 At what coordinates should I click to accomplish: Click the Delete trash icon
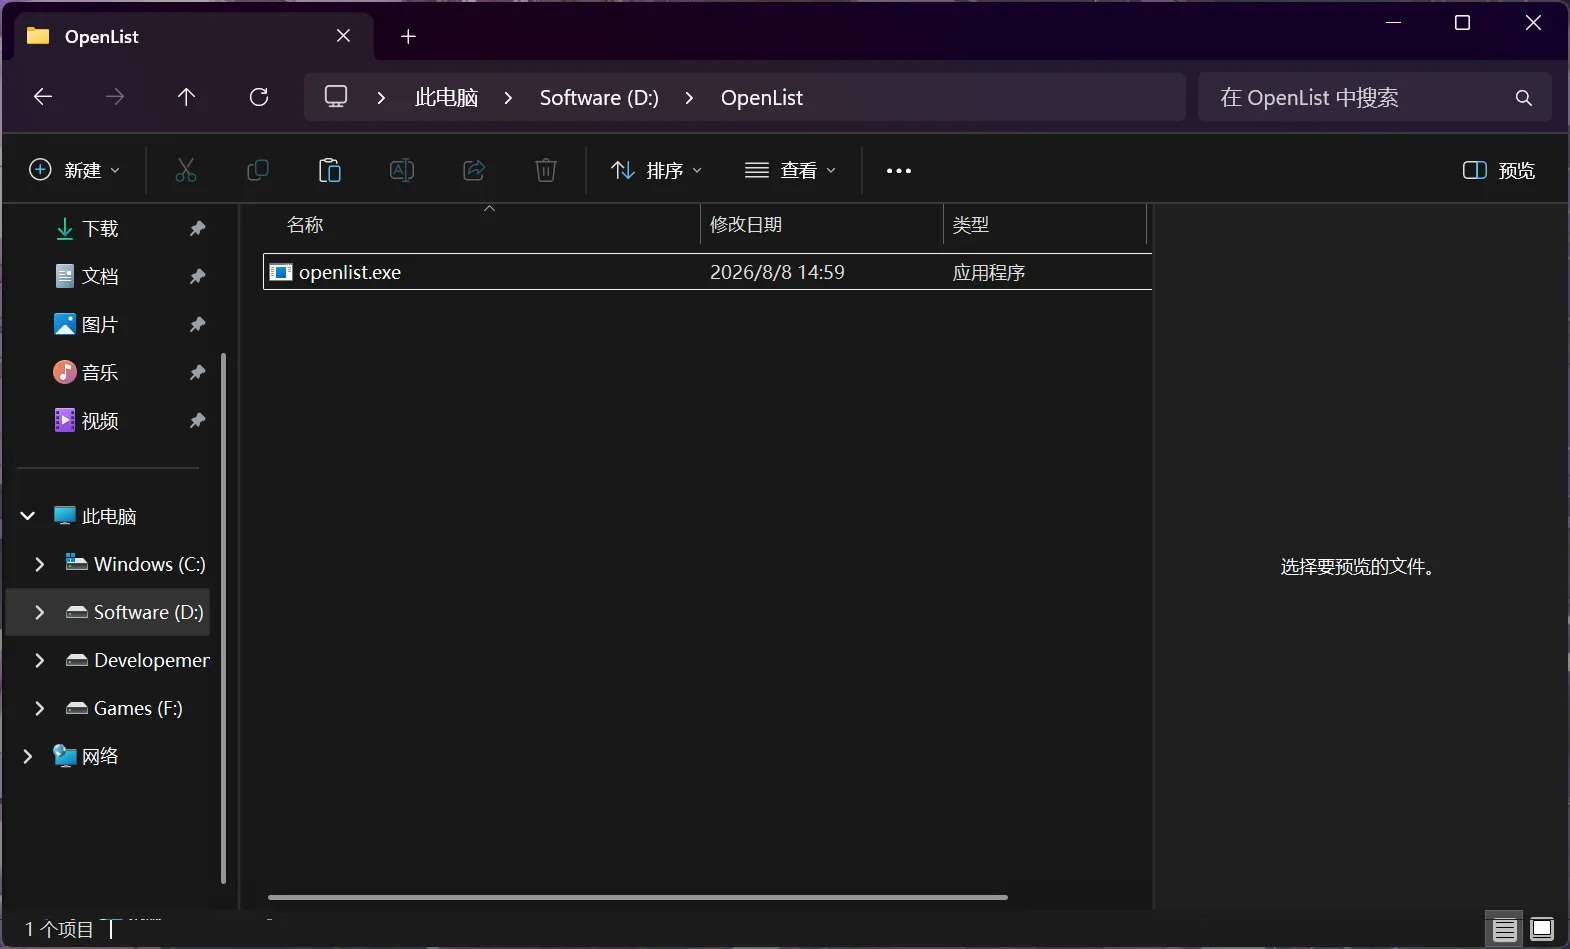click(546, 170)
